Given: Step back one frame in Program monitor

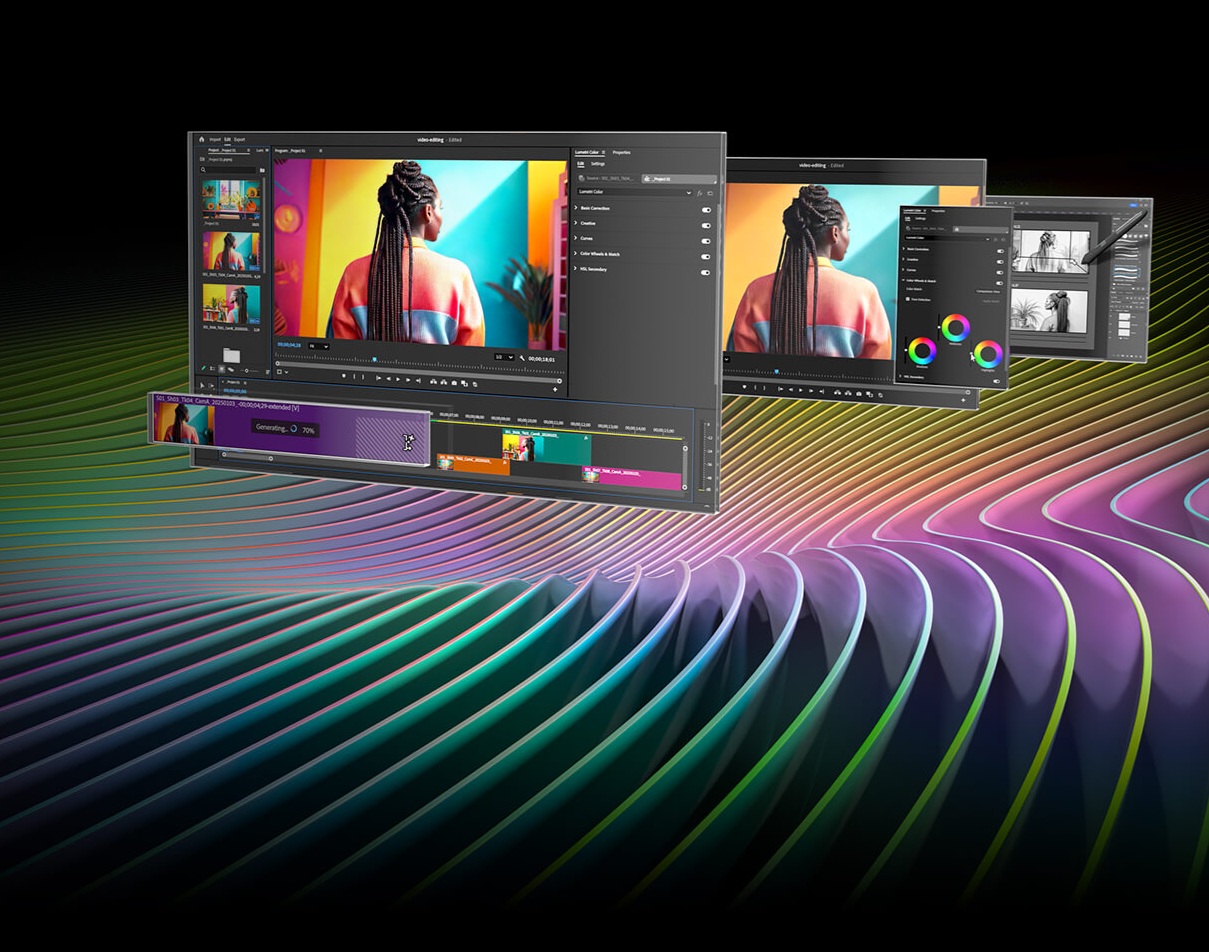Looking at the screenshot, I should coord(389,378).
